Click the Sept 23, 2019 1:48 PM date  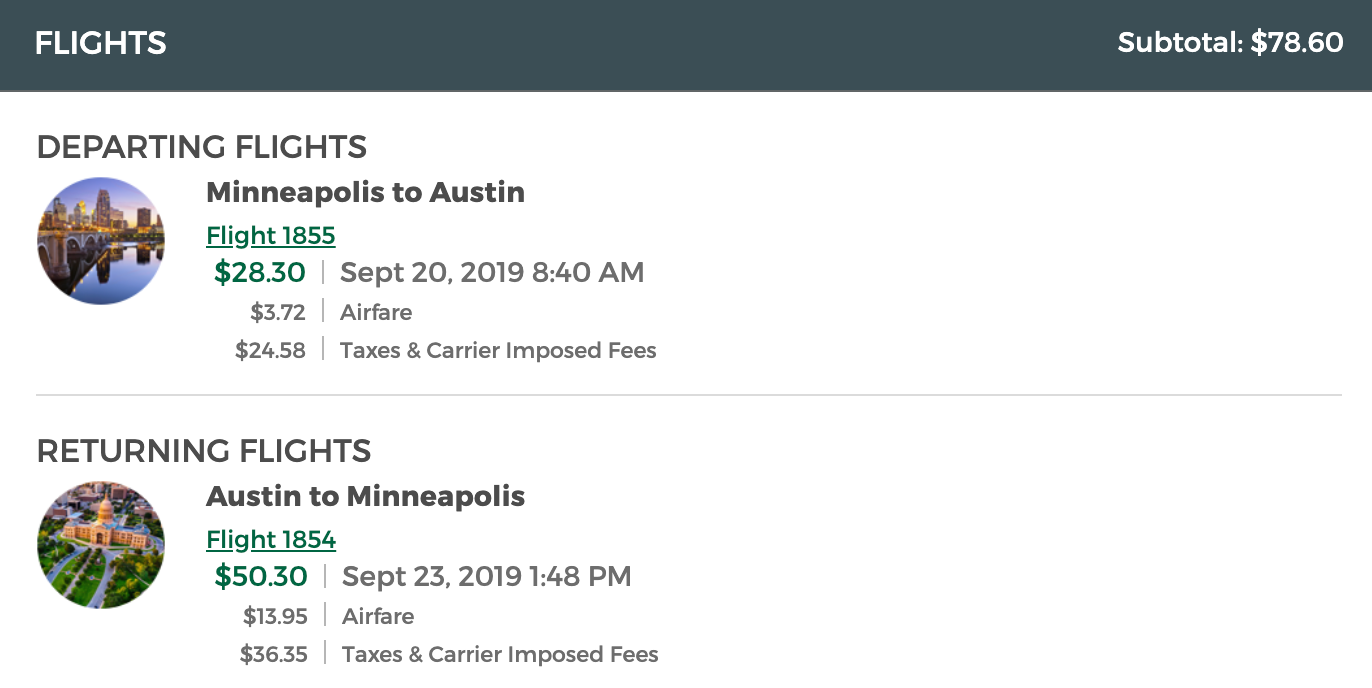tap(487, 576)
